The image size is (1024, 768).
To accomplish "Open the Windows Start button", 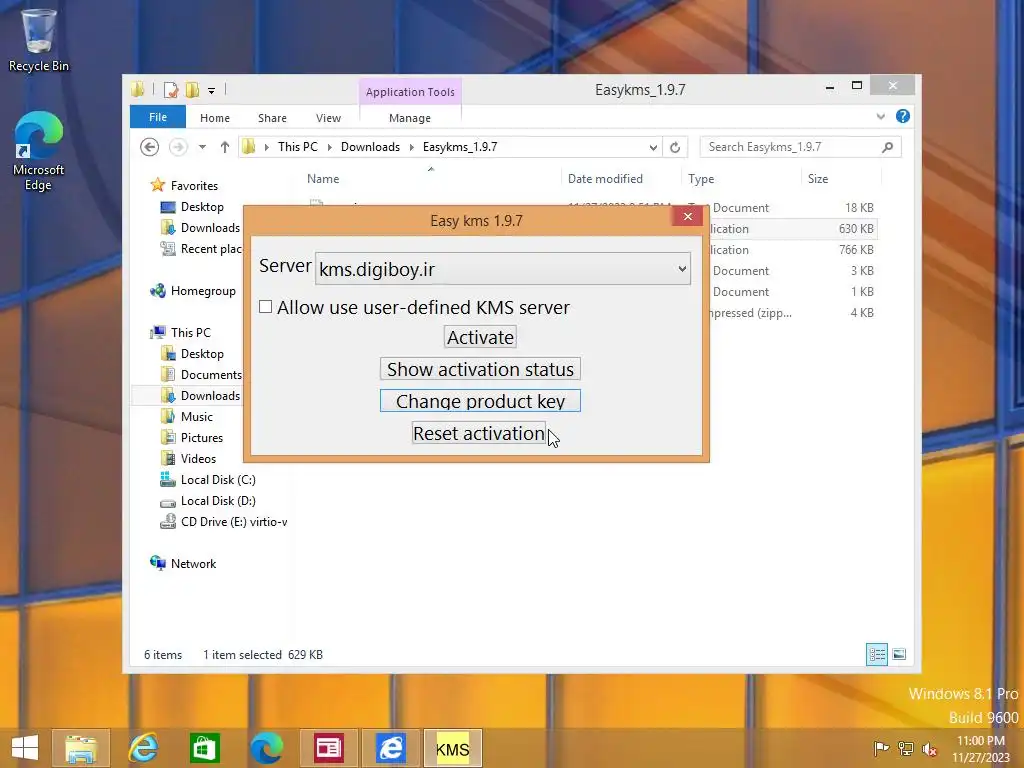I will [x=25, y=748].
